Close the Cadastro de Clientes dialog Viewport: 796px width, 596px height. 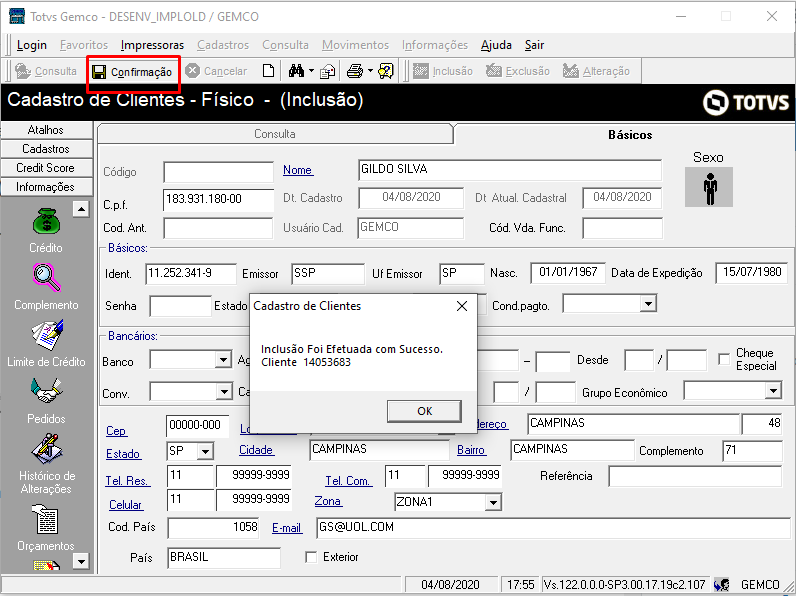coord(461,306)
